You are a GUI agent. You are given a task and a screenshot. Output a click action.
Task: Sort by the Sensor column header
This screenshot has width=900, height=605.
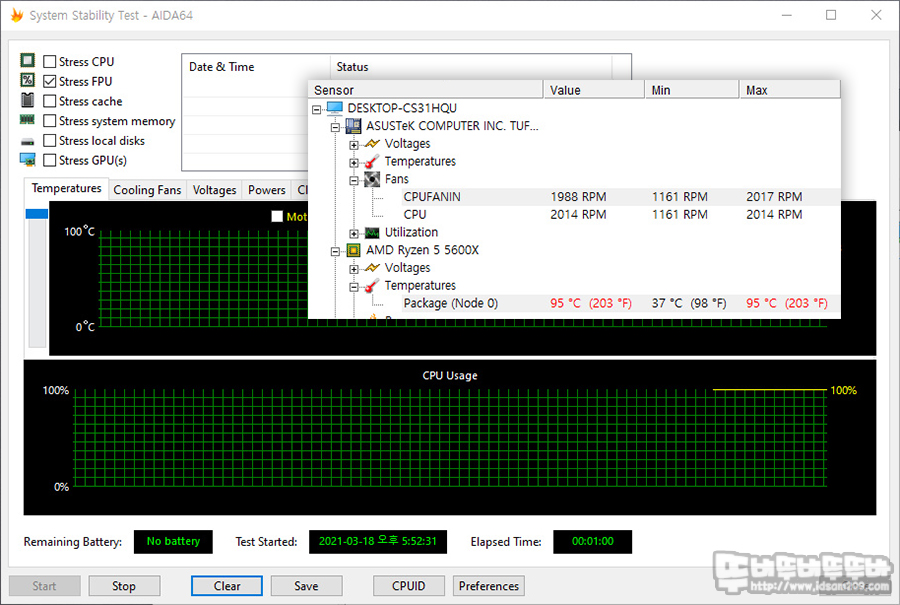click(x=425, y=90)
